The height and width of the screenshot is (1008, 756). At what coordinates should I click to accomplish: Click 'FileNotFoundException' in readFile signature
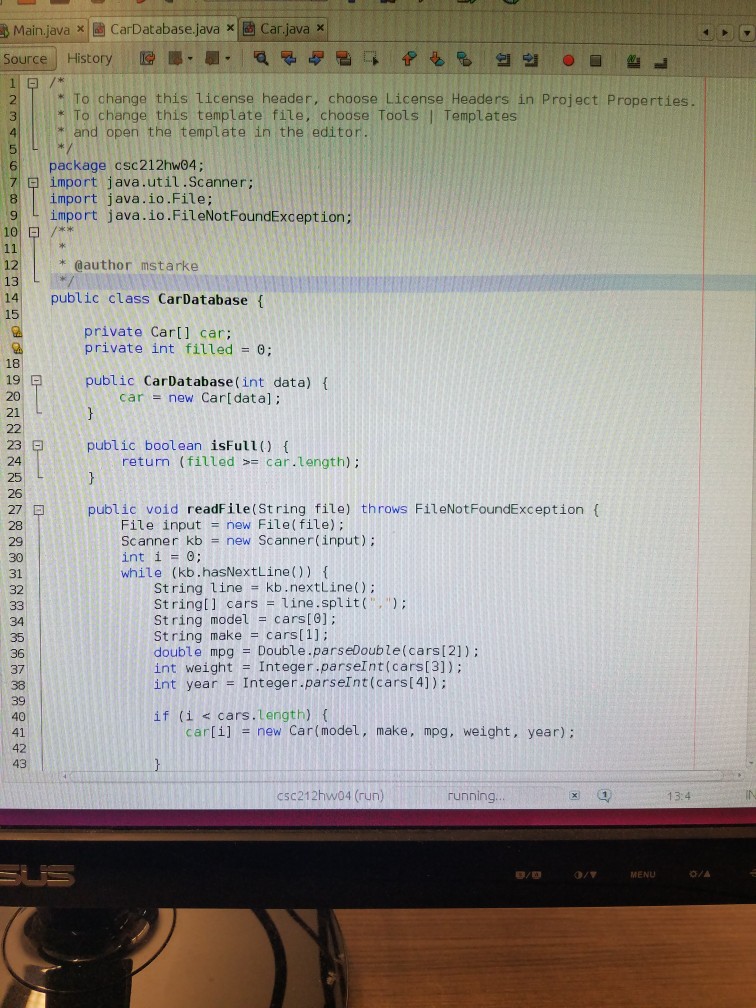tap(499, 510)
